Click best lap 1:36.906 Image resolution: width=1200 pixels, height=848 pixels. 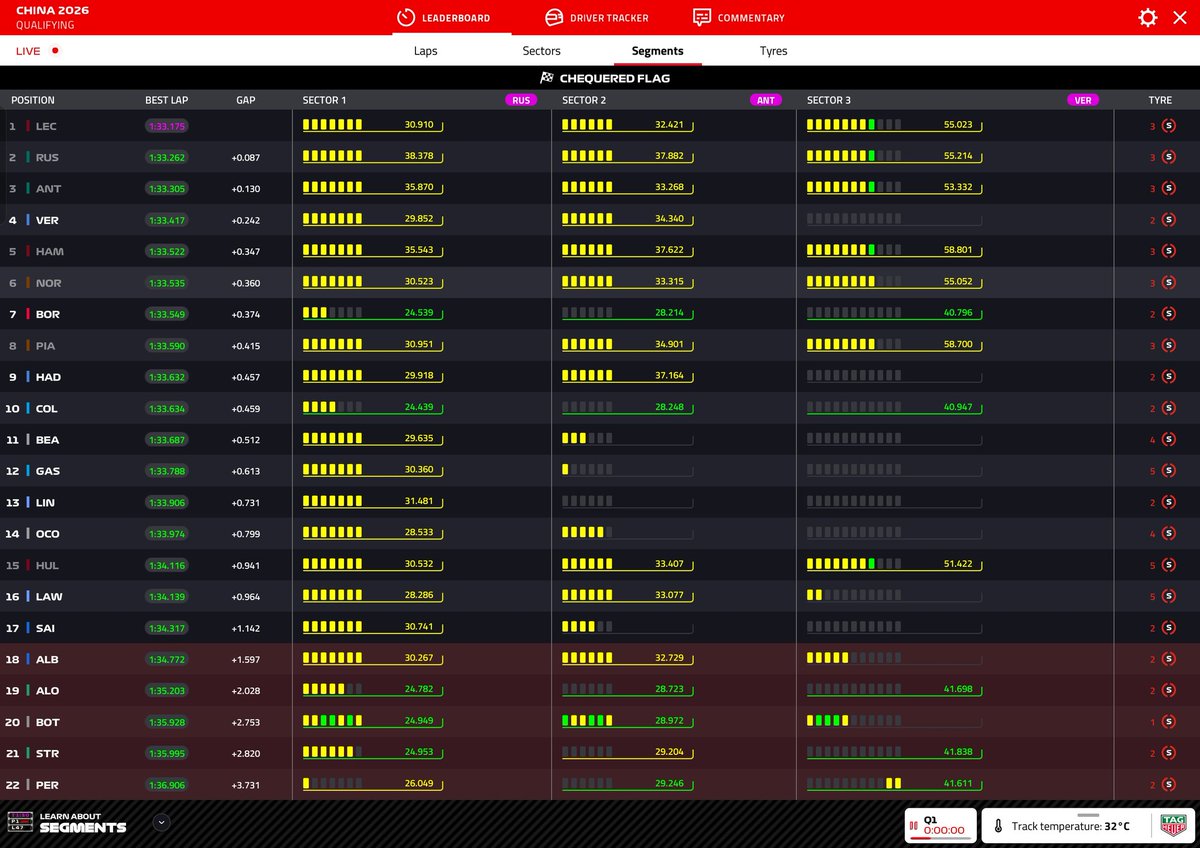tap(167, 785)
